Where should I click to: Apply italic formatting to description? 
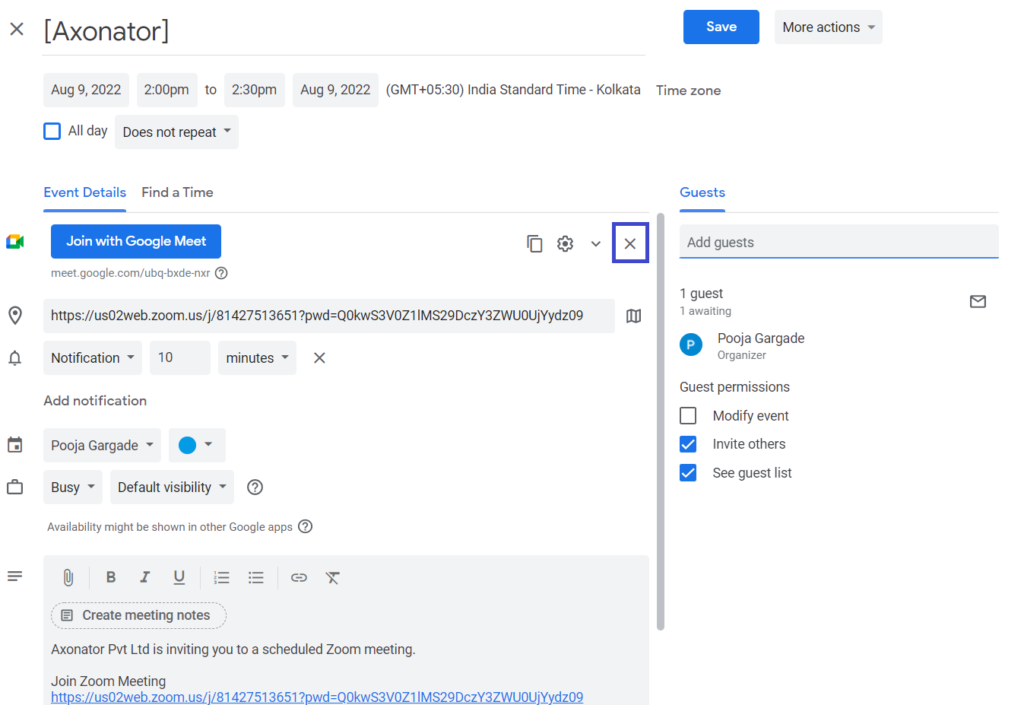click(144, 577)
